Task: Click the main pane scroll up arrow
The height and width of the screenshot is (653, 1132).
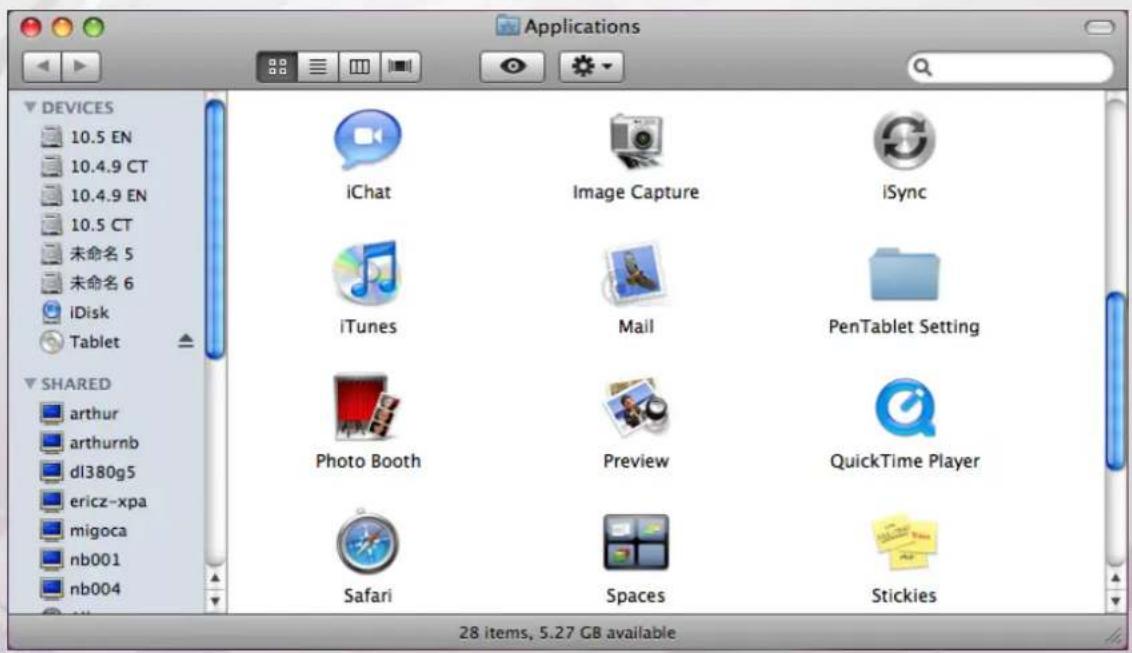Action: point(1115,578)
